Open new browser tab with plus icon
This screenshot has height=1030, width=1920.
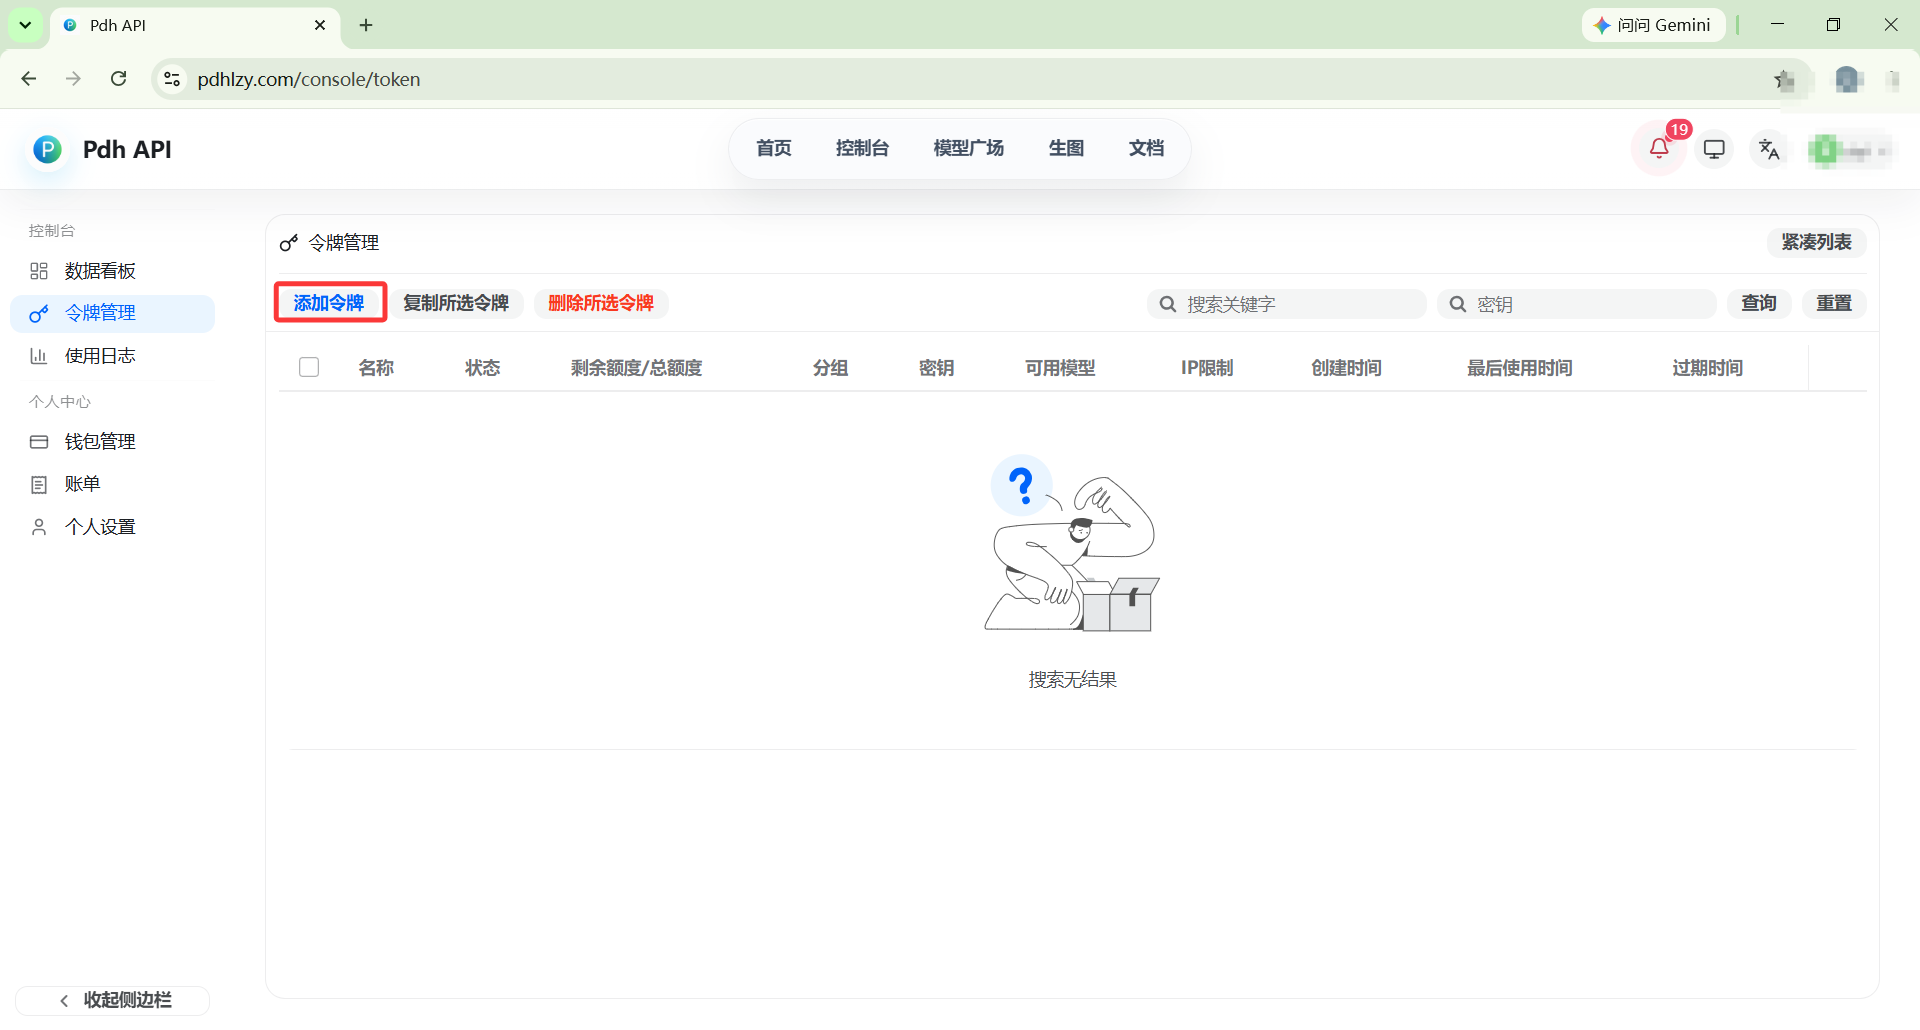point(366,25)
